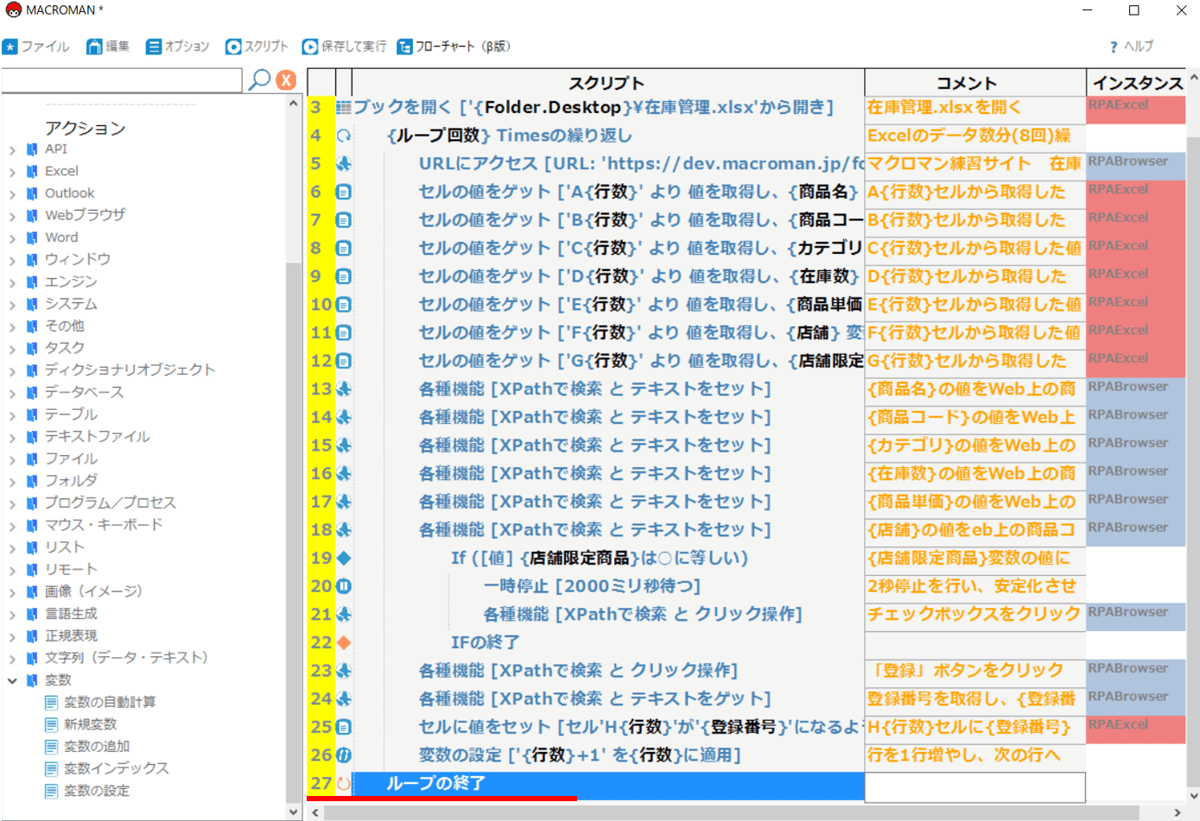Click the loop icon on row 4
Screen dimensions: 1200x821
(x=344, y=136)
